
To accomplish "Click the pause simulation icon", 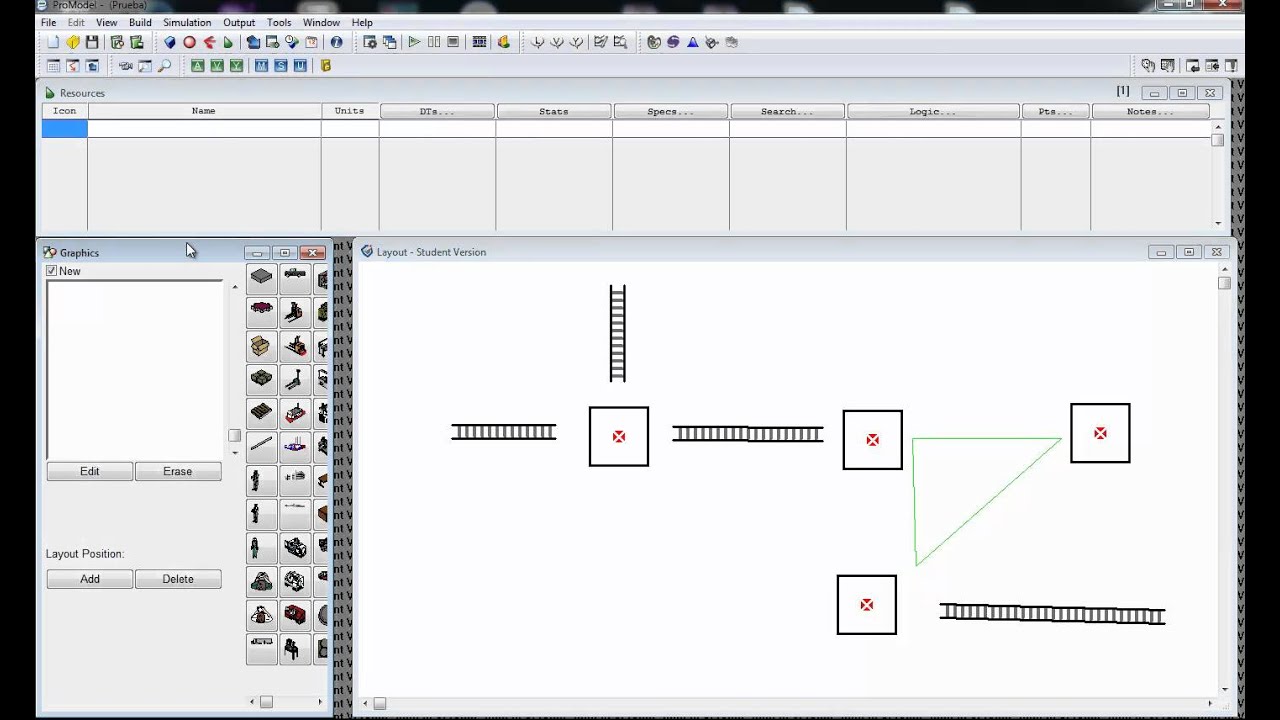I will (434, 42).
